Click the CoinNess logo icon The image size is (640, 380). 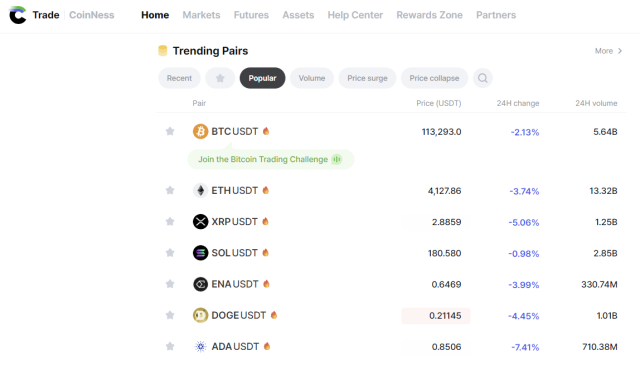tap(18, 15)
